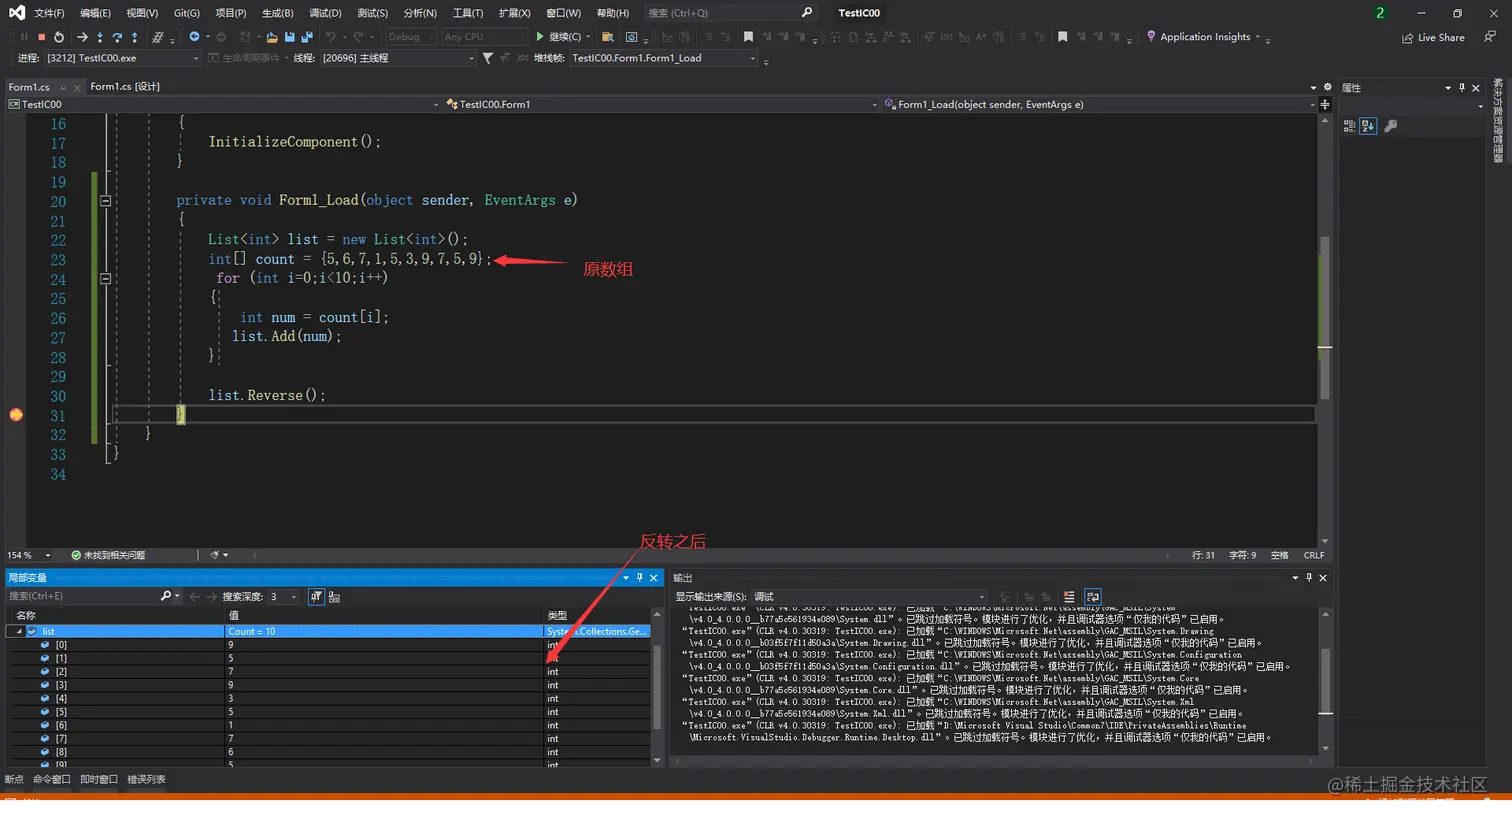Open the 工具(T) menu
Viewport: 1512px width, 819px height.
coord(467,13)
